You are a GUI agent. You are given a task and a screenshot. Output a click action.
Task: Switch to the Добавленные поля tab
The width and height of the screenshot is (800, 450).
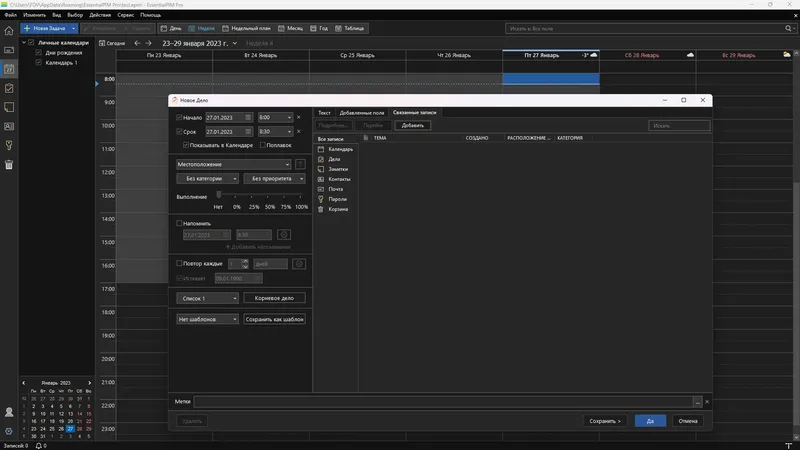[362, 113]
